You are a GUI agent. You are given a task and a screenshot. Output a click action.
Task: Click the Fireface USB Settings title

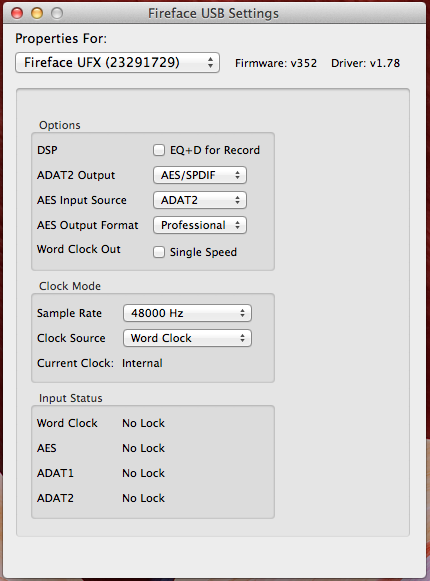coord(214,14)
